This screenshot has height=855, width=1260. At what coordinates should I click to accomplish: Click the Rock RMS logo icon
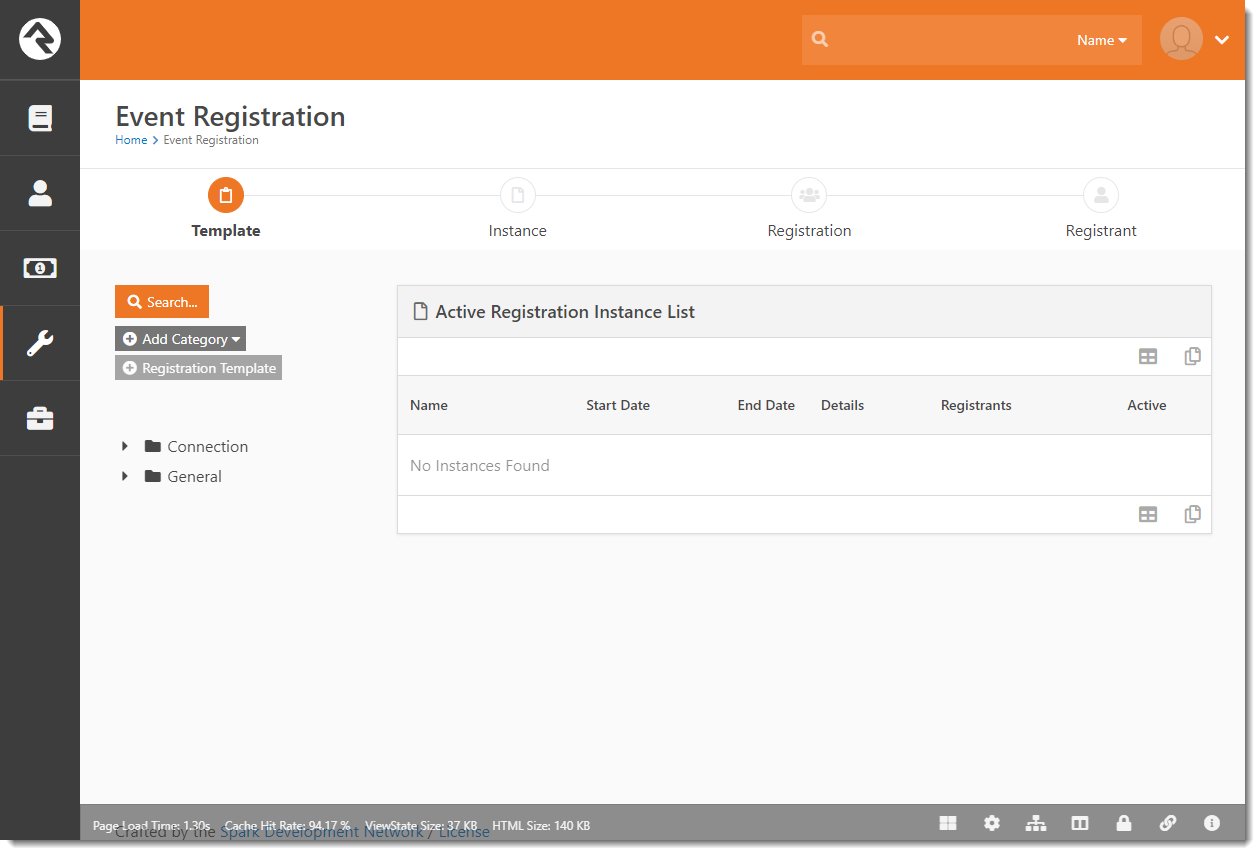(x=40, y=39)
